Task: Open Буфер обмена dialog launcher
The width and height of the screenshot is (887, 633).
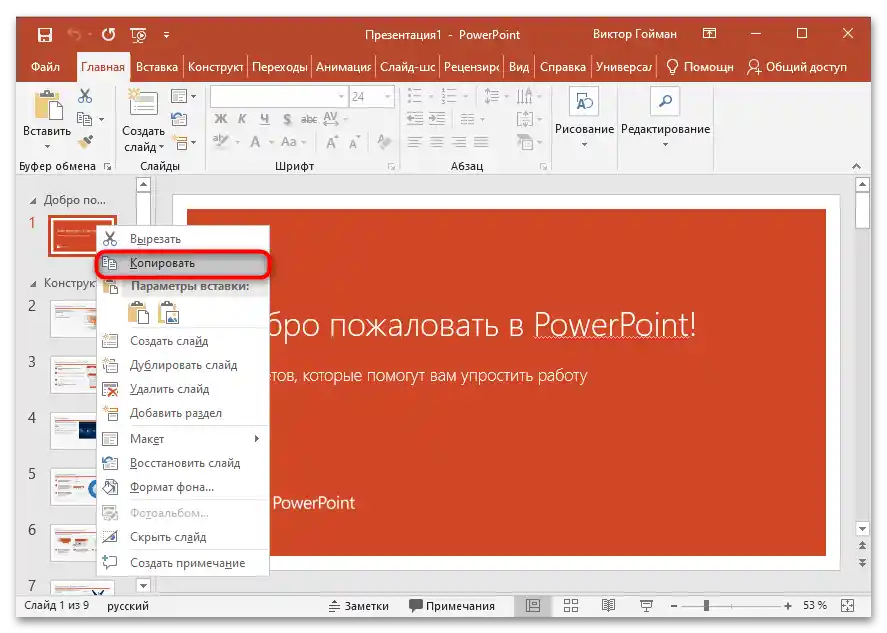Action: (x=107, y=167)
